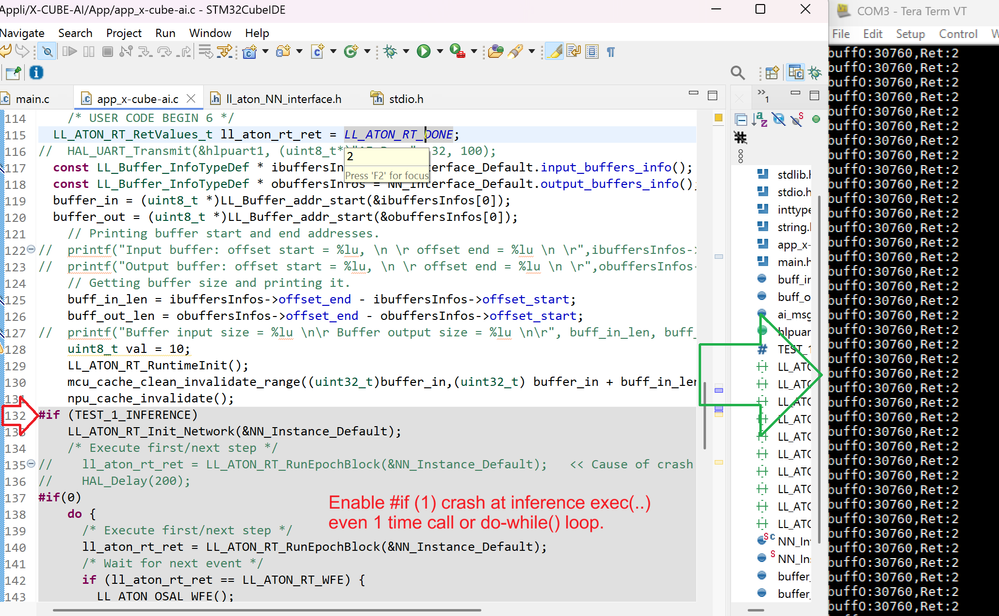The height and width of the screenshot is (616, 999).
Task: Click the Search magnifier icon
Action: point(737,73)
